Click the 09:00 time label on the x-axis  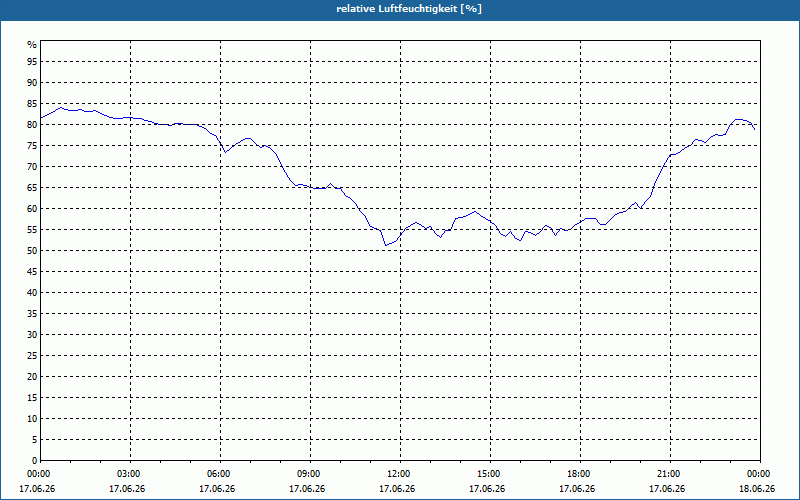(x=311, y=474)
